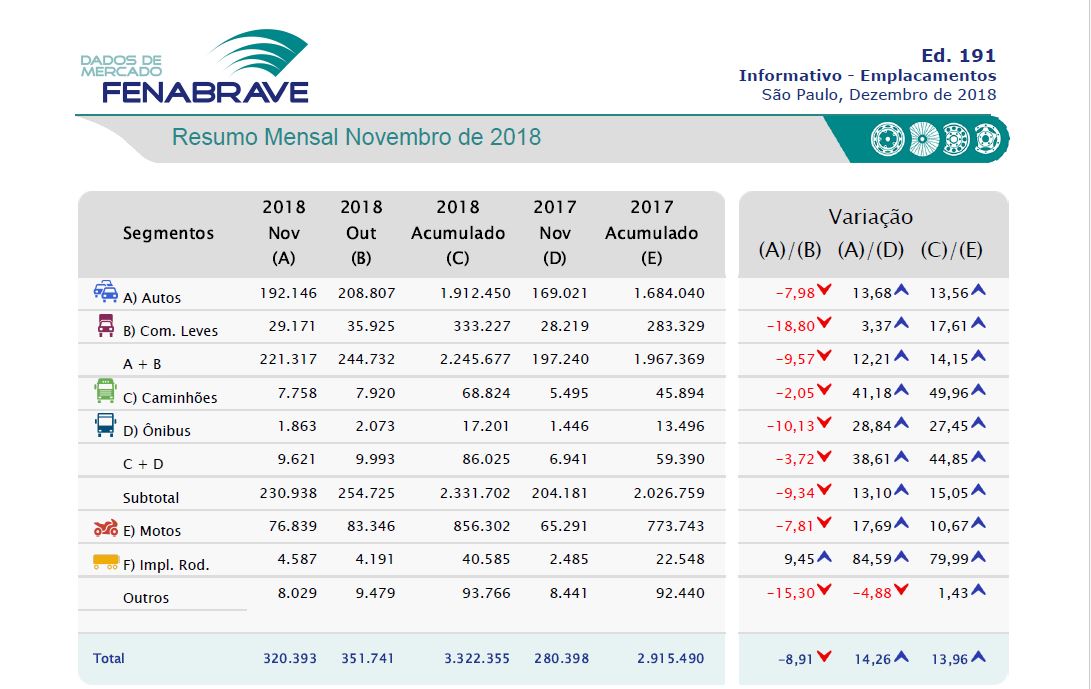Viewport: 1091px width, 689px height.
Task: Select the green Caminhões truck icon
Action: 105,392
